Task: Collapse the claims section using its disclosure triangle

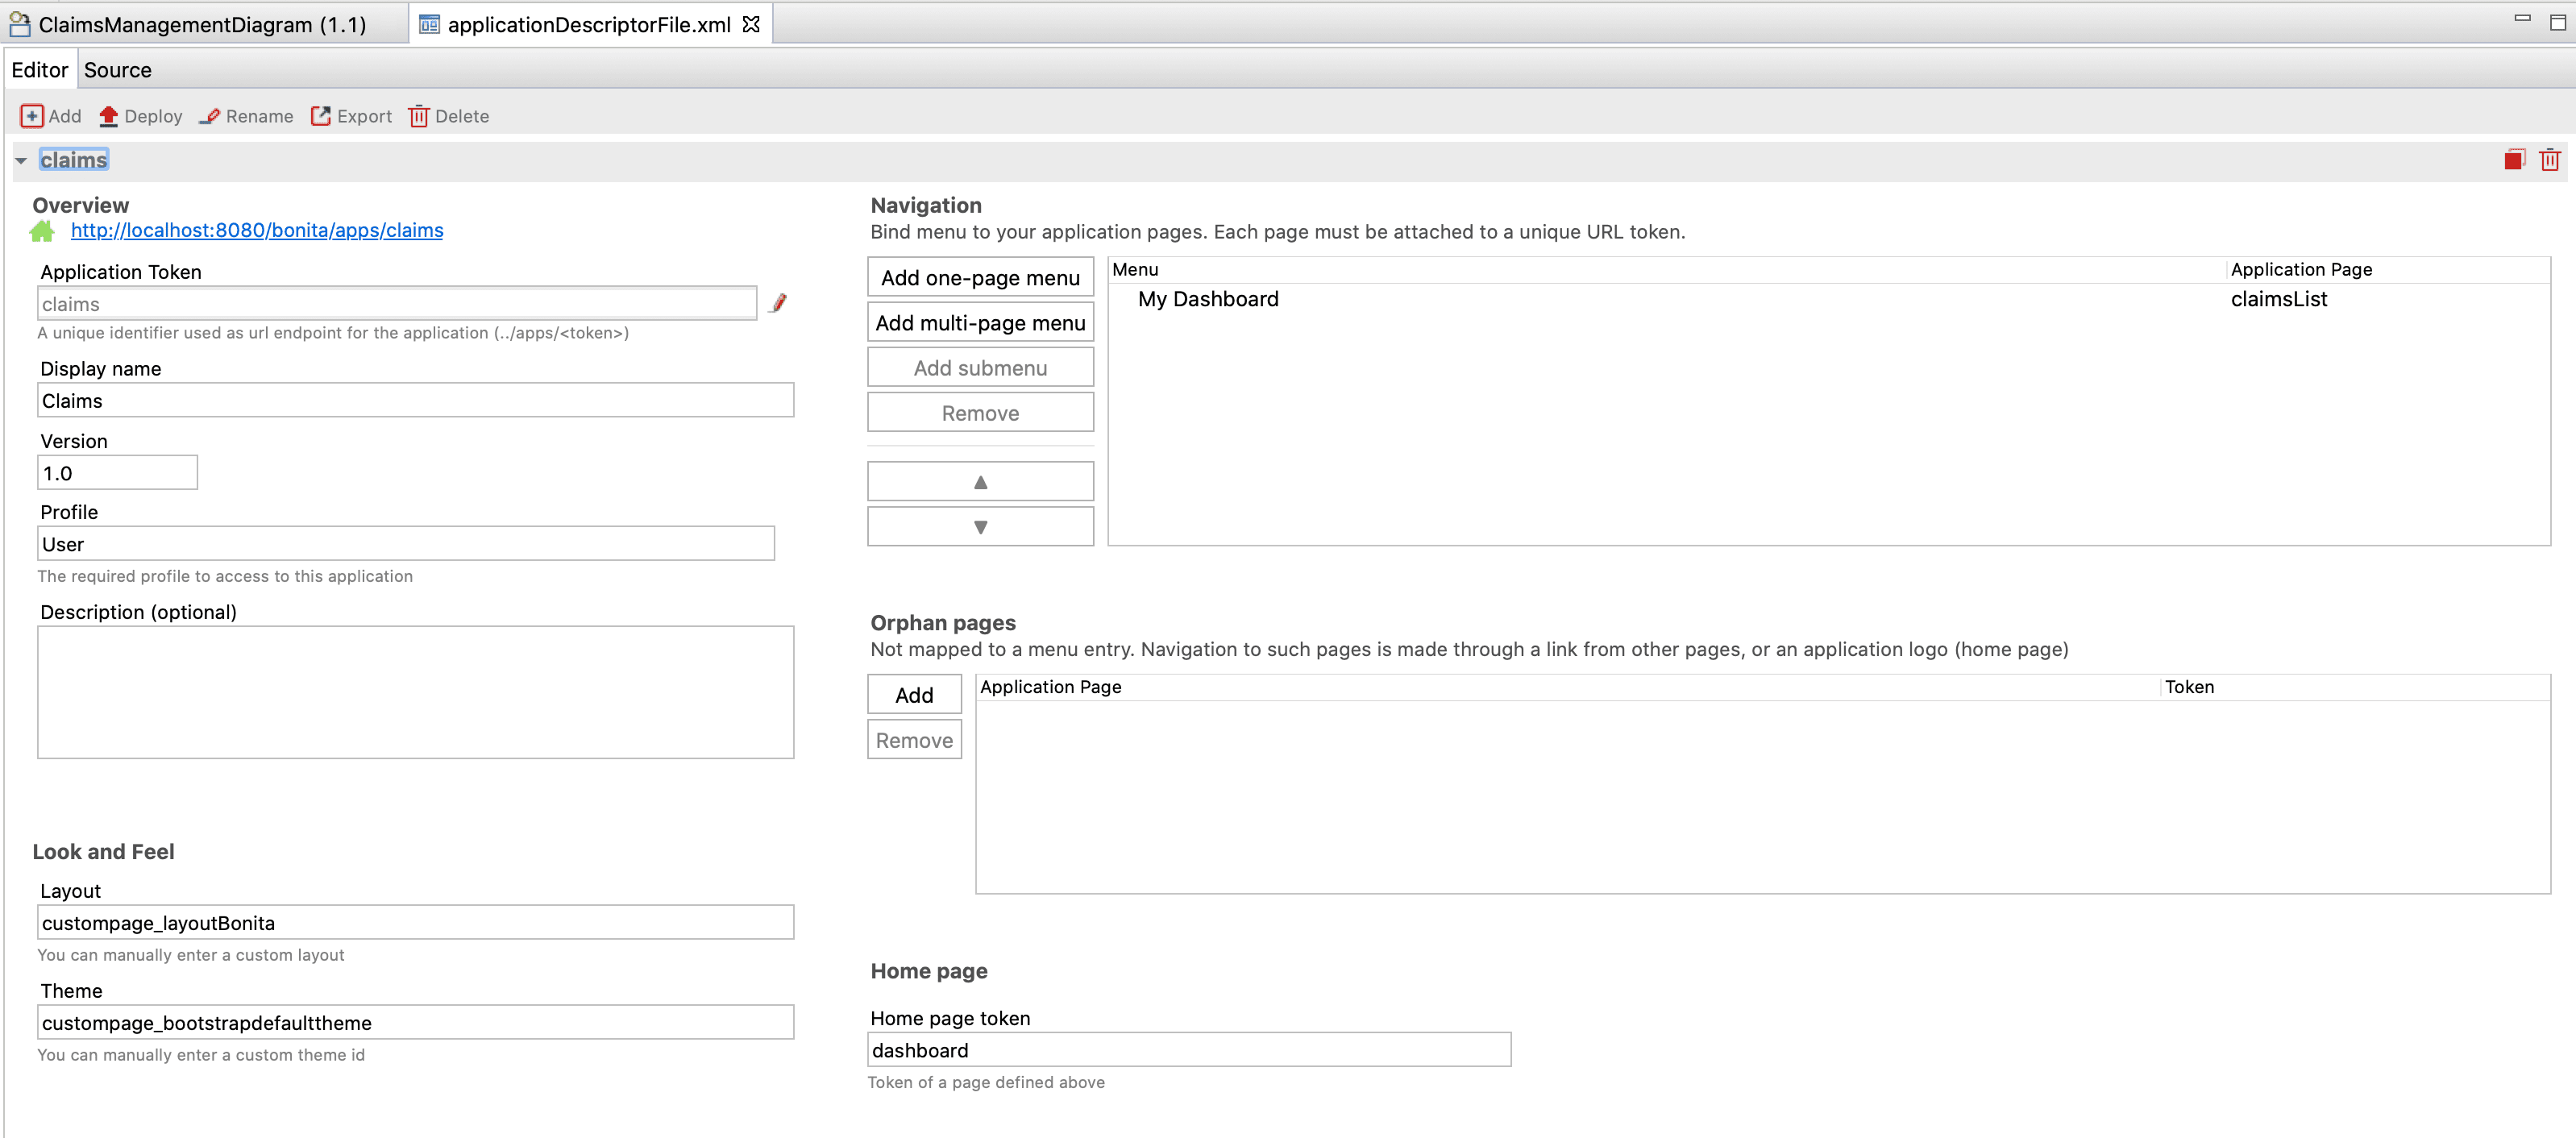Action: [x=22, y=159]
